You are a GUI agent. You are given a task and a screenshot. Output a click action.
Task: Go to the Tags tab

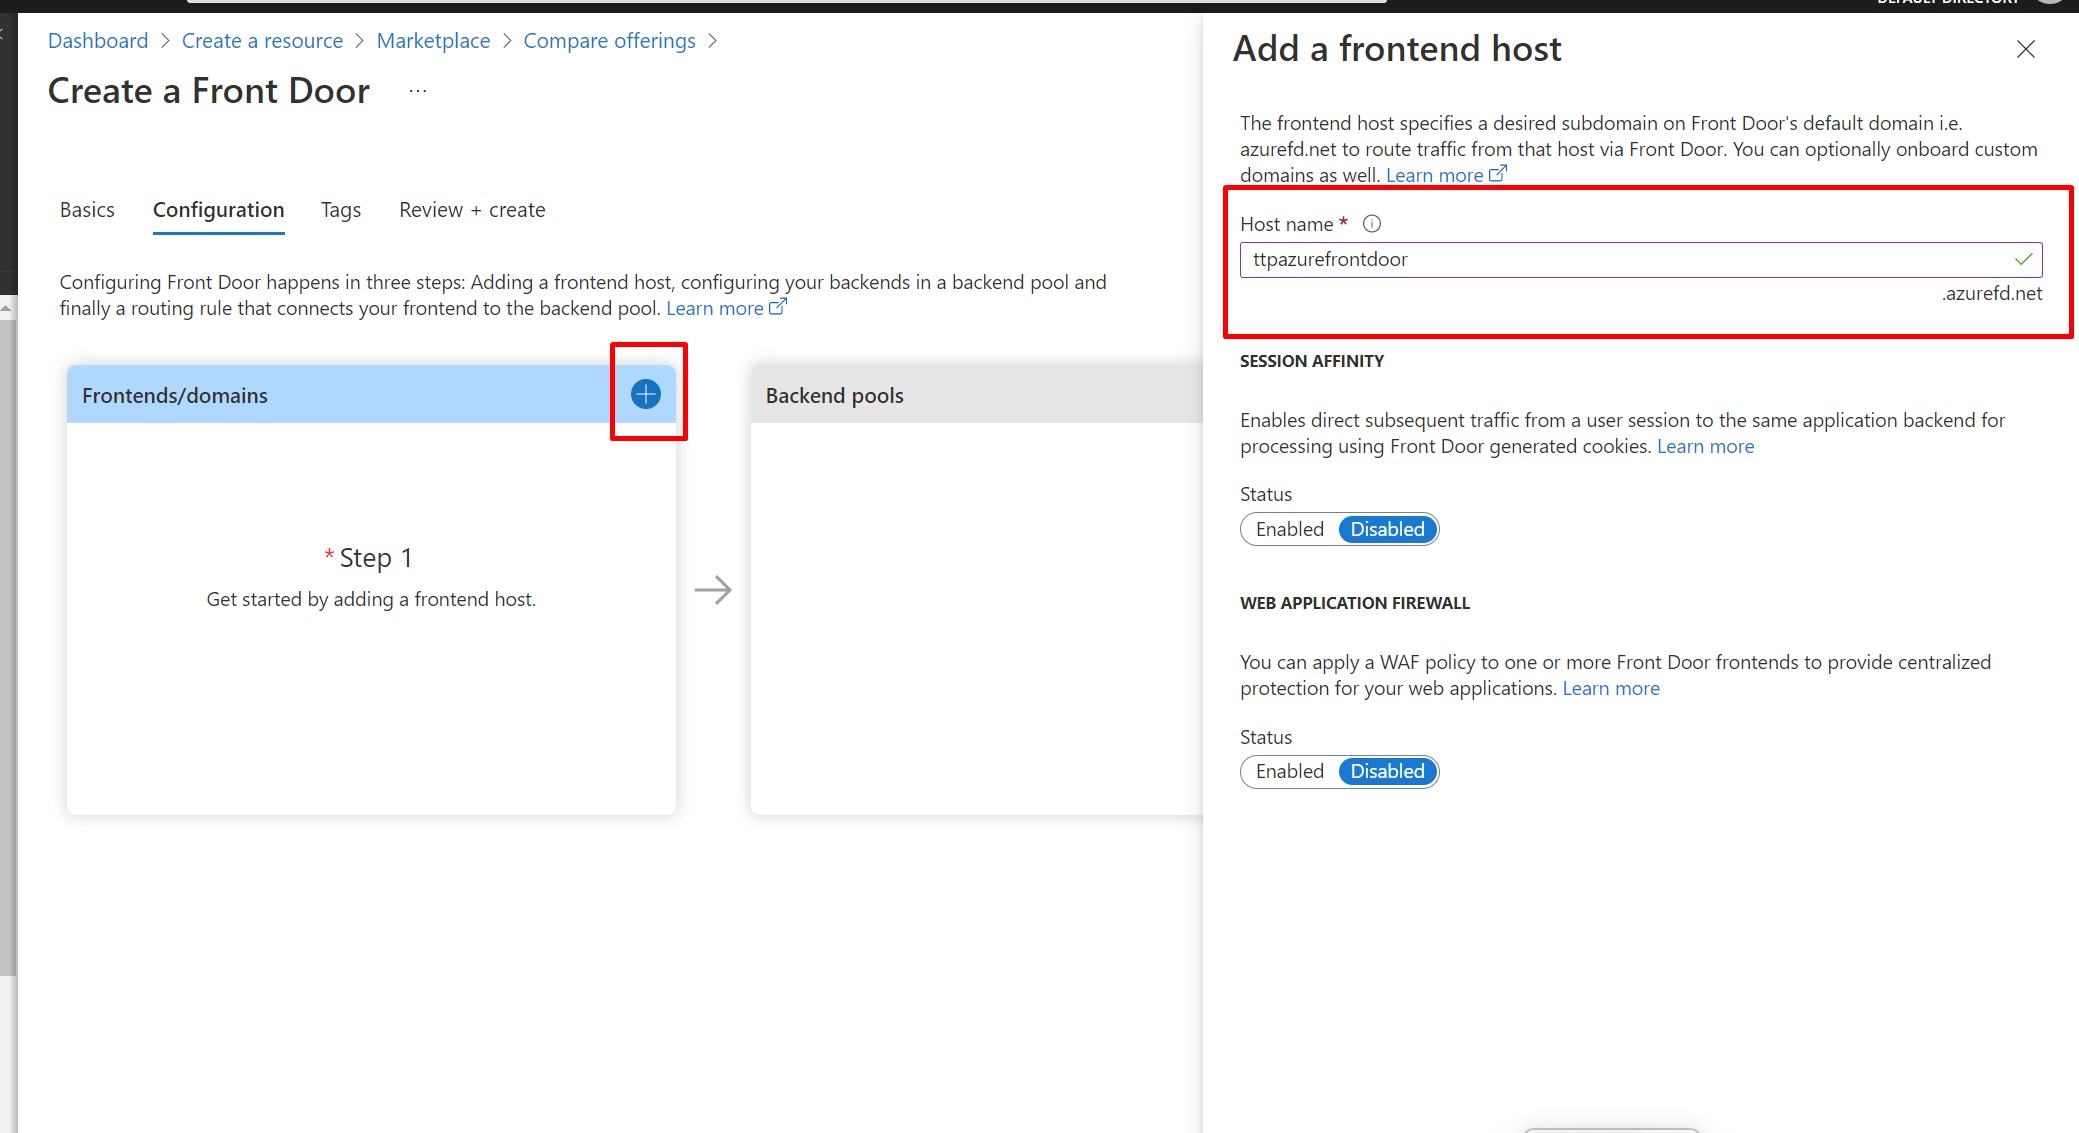[x=341, y=210]
